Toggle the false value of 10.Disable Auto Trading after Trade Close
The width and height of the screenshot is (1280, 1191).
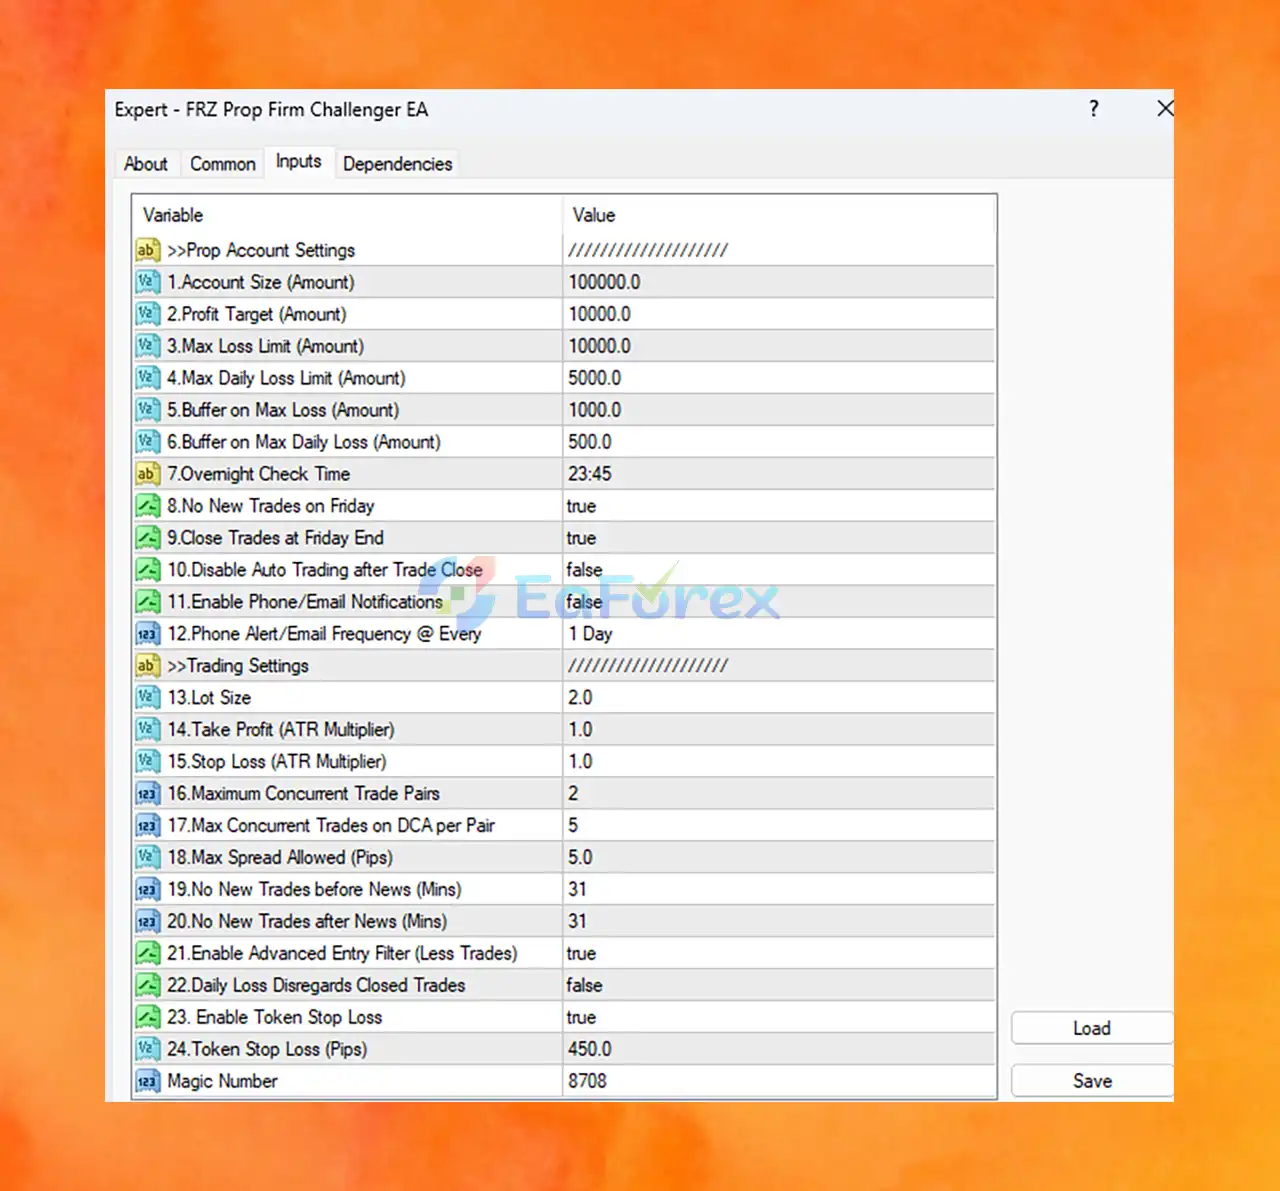coord(779,570)
